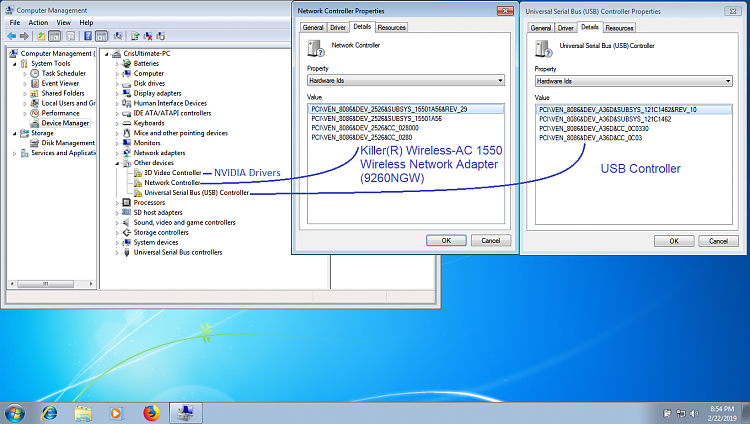Select the Network Controller device under Other devices
This screenshot has height=424, width=750.
[x=172, y=183]
